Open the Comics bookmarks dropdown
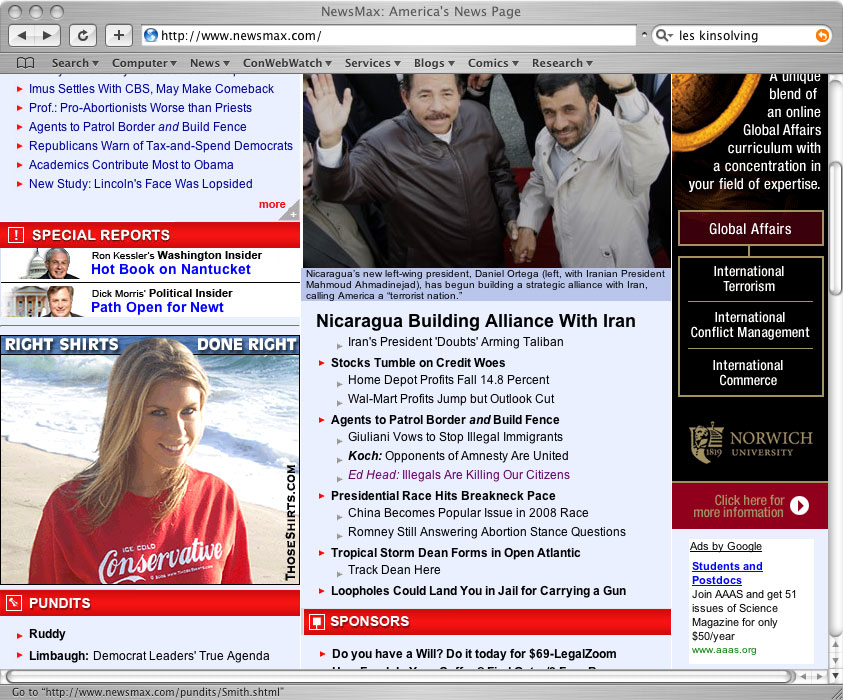 coord(493,63)
